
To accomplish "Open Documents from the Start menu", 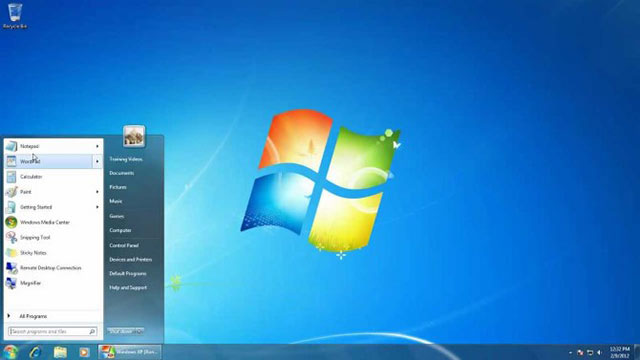I will click(x=122, y=173).
